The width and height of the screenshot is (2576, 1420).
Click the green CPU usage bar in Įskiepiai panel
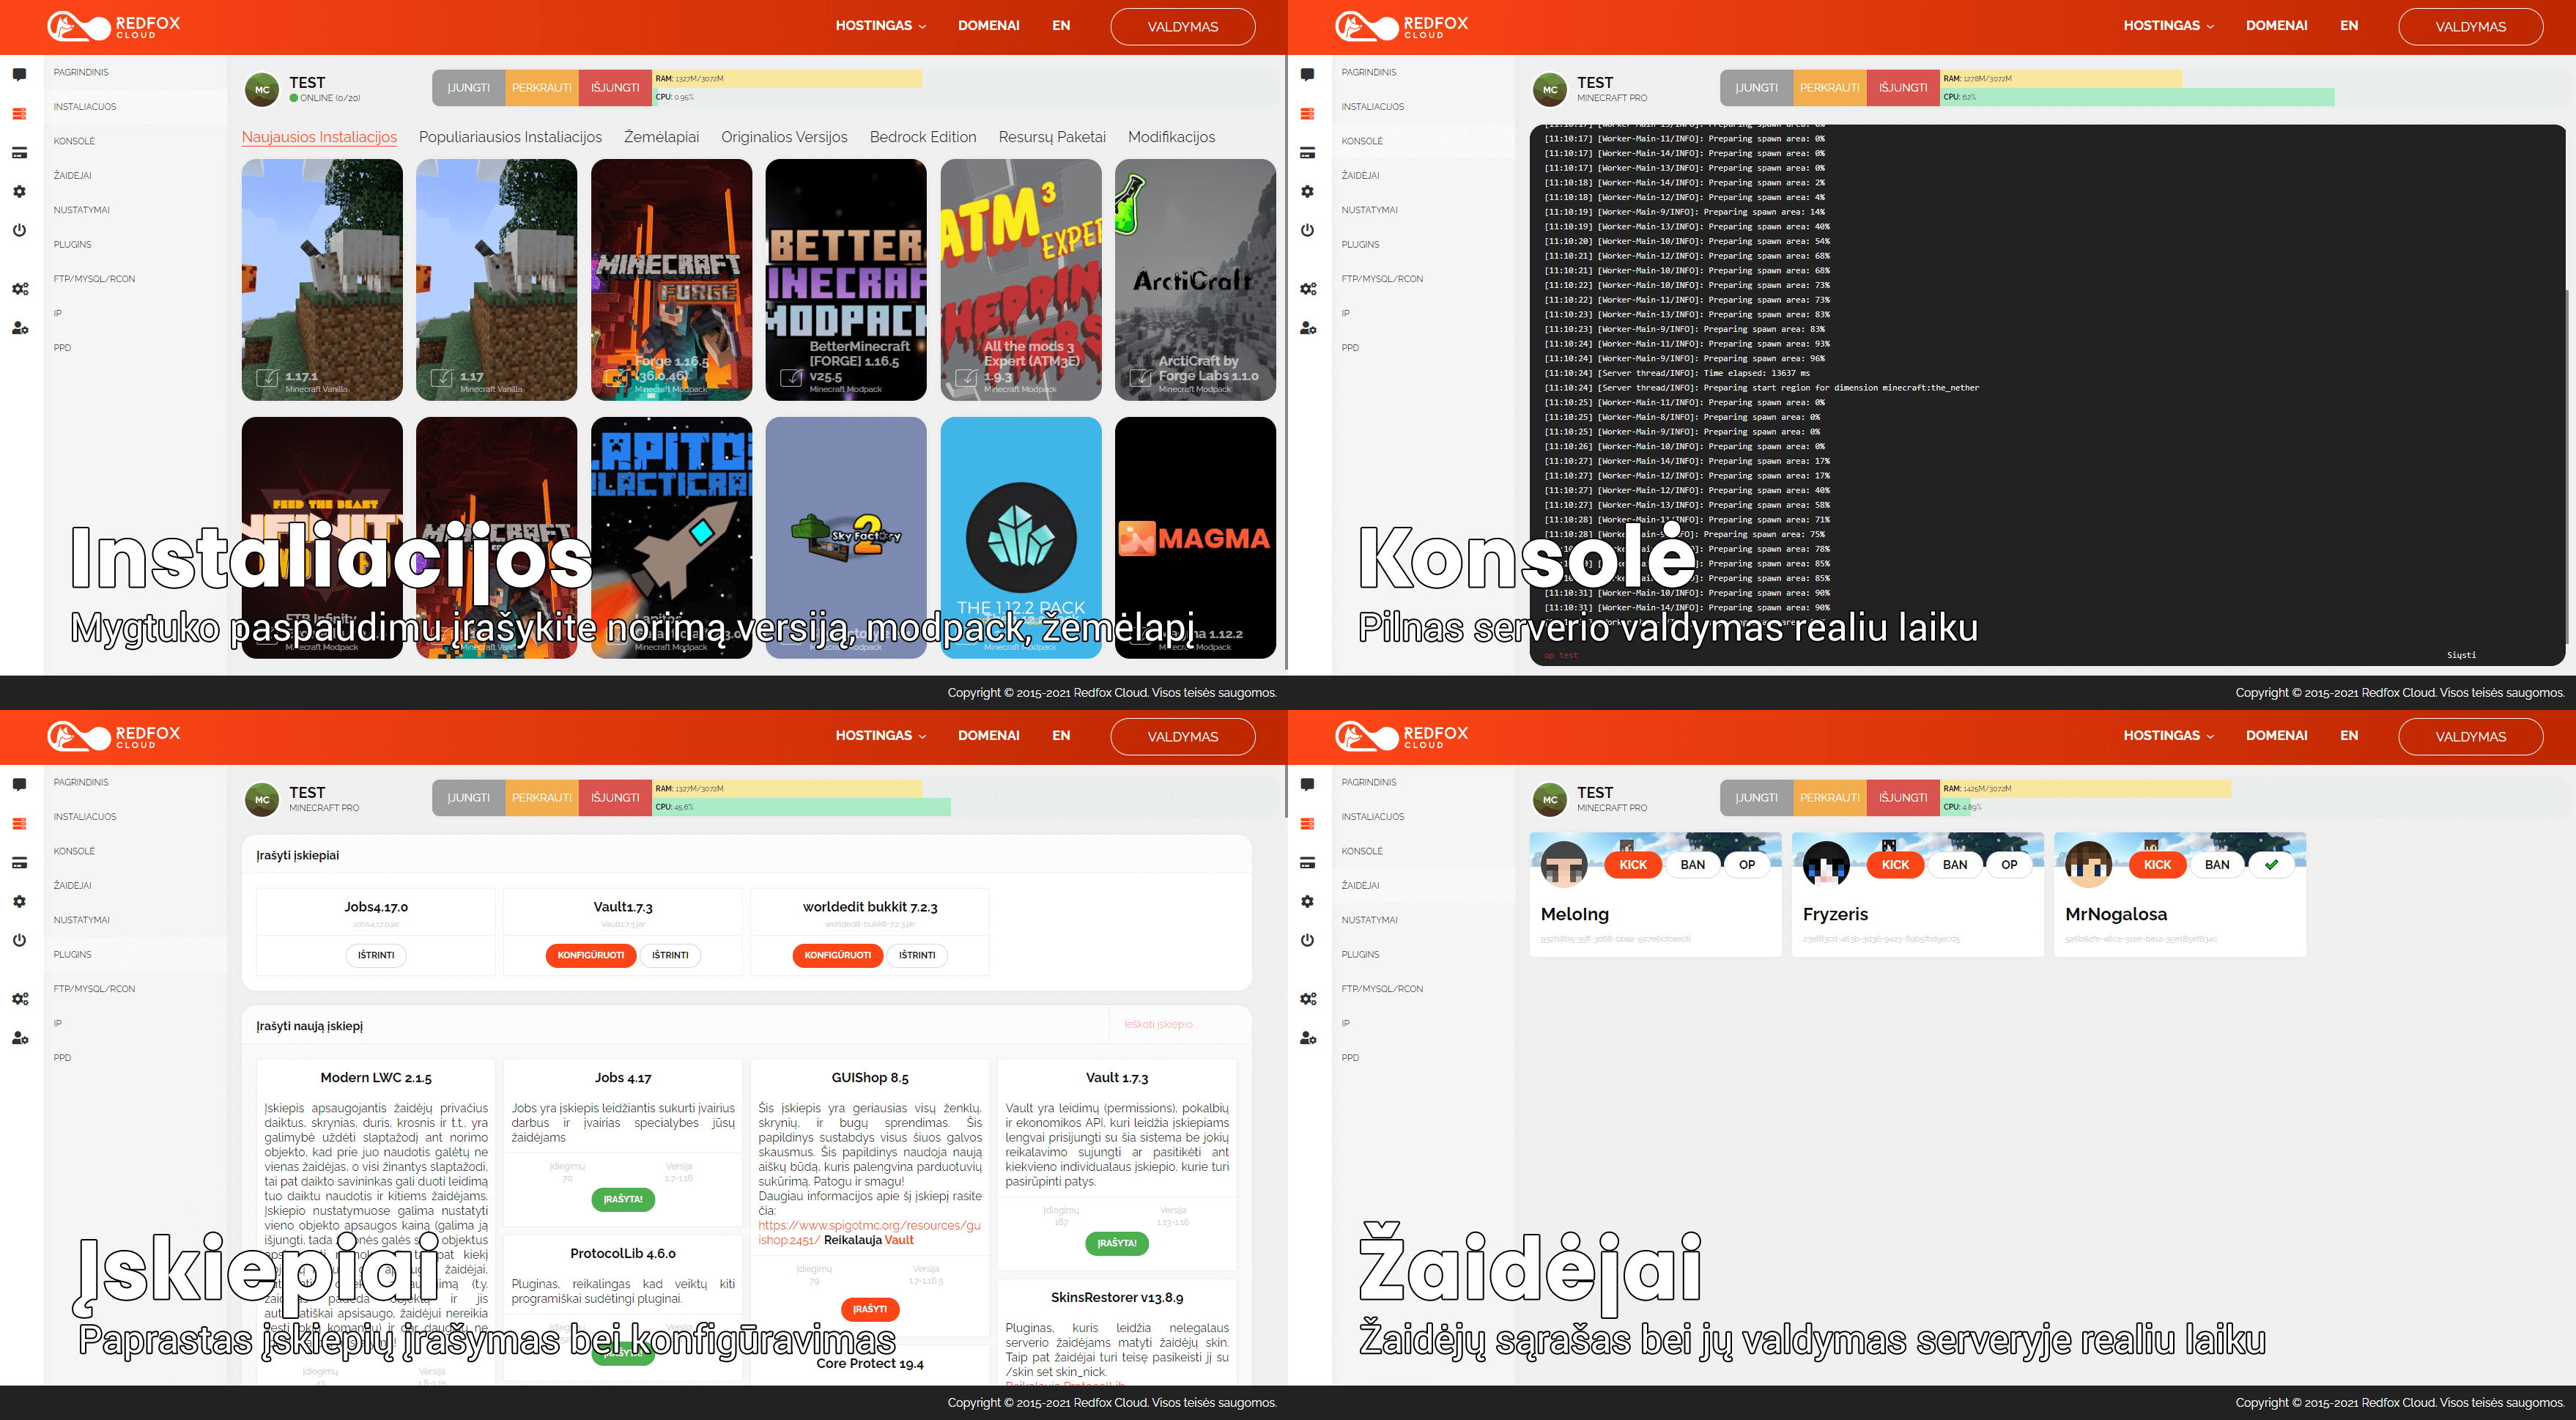tap(801, 807)
